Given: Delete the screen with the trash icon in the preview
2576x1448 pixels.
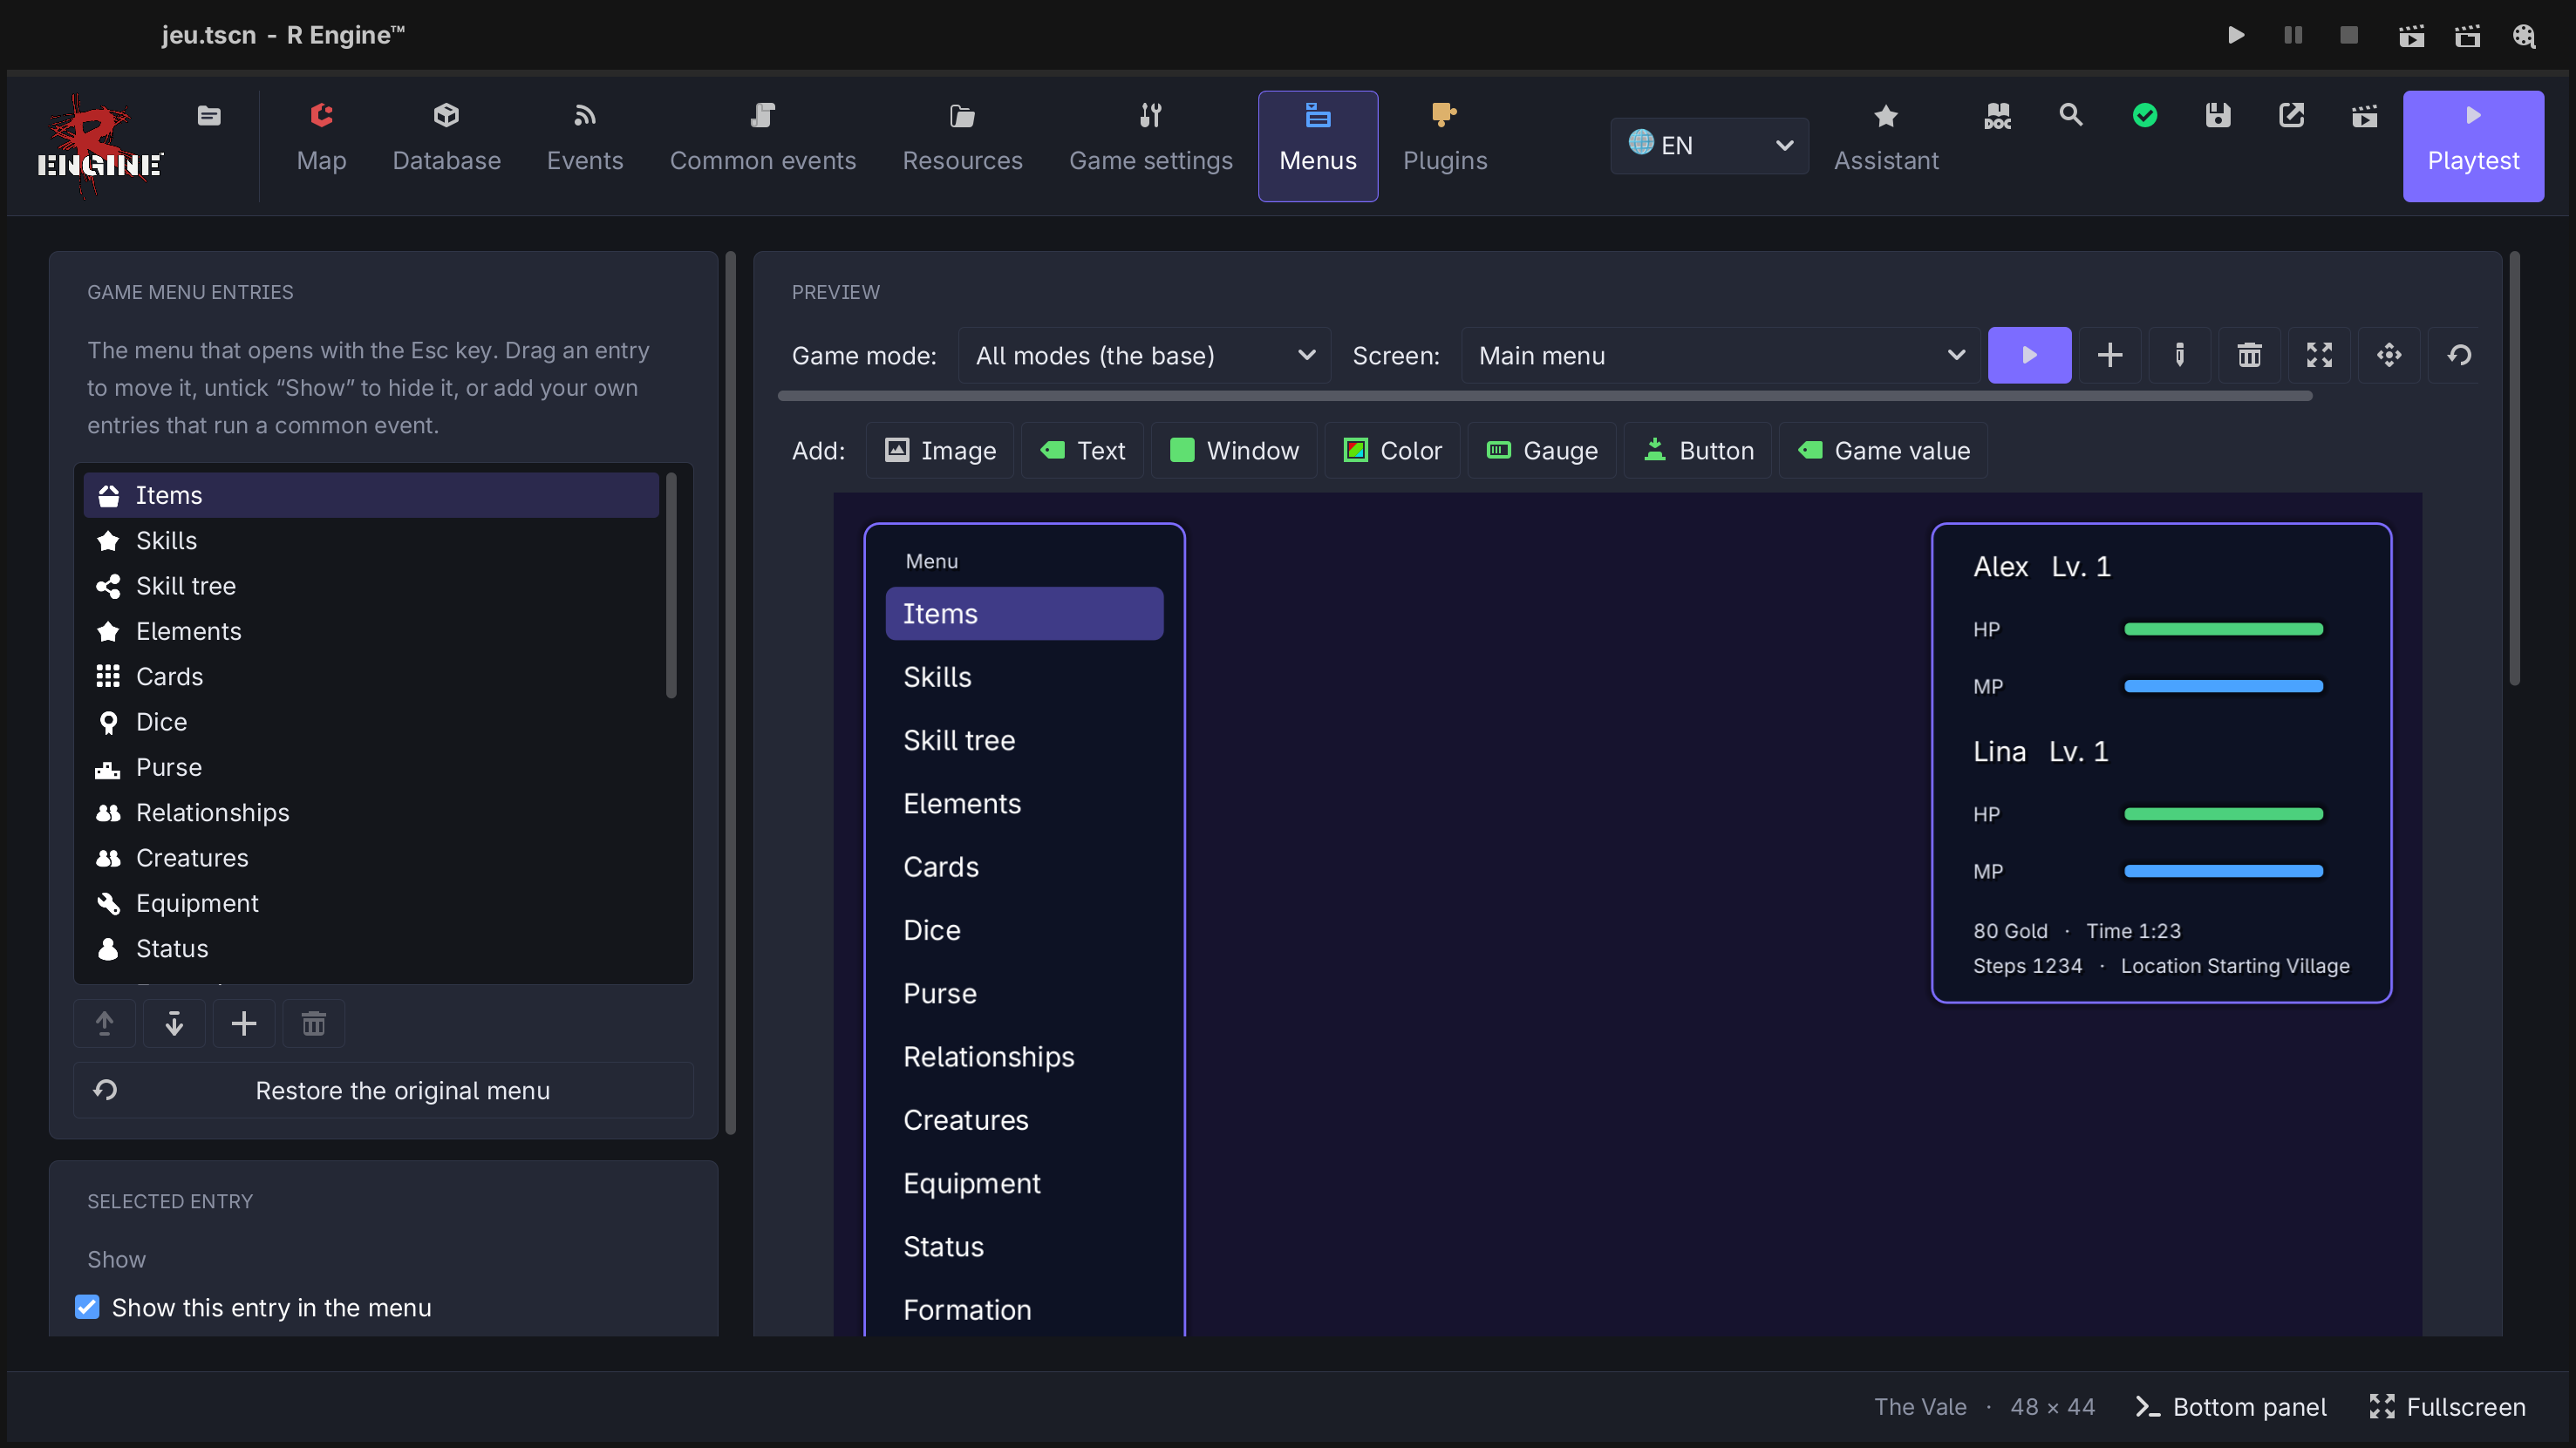Looking at the screenshot, I should click(2249, 355).
